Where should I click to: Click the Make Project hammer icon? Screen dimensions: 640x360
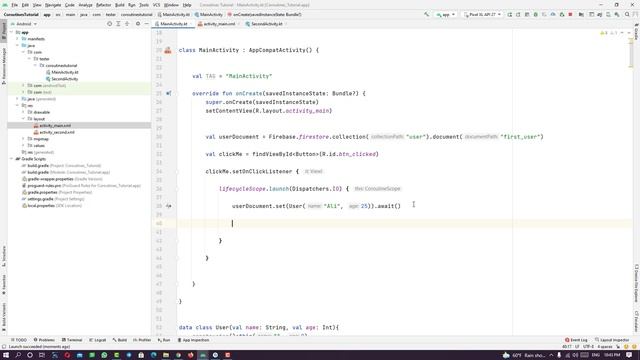(427, 14)
